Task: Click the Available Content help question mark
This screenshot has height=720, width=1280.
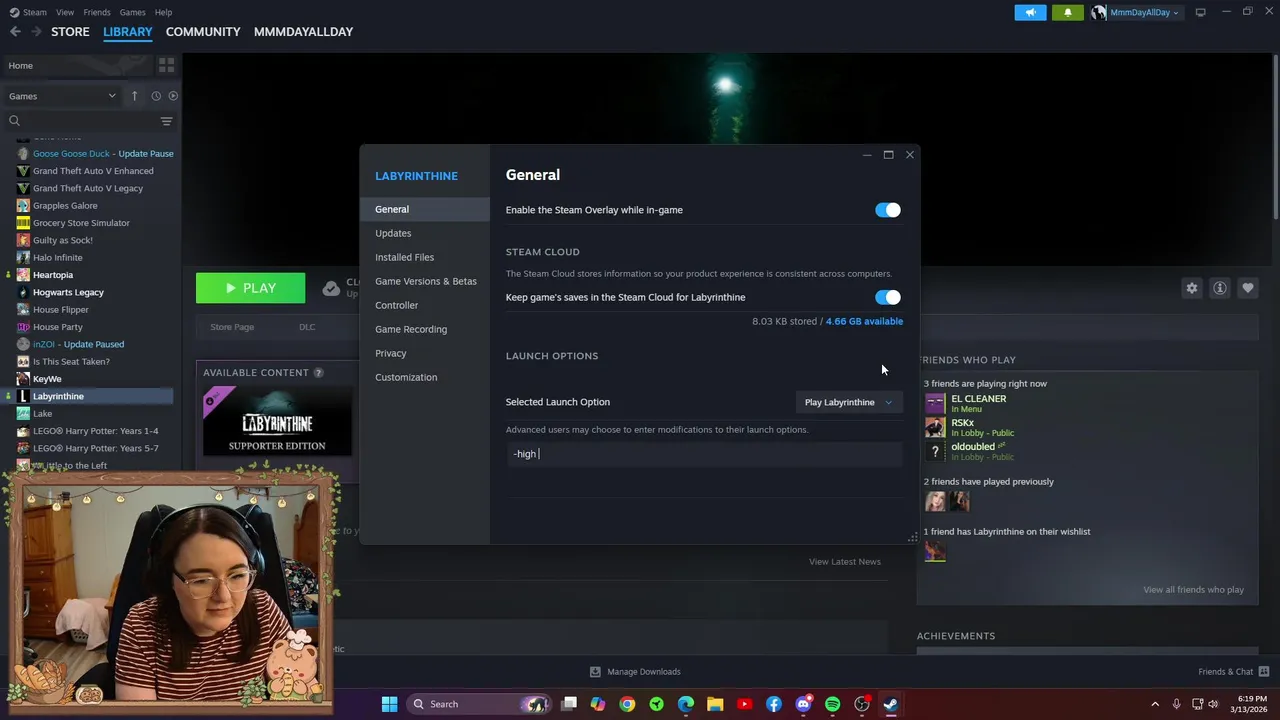Action: coord(318,373)
